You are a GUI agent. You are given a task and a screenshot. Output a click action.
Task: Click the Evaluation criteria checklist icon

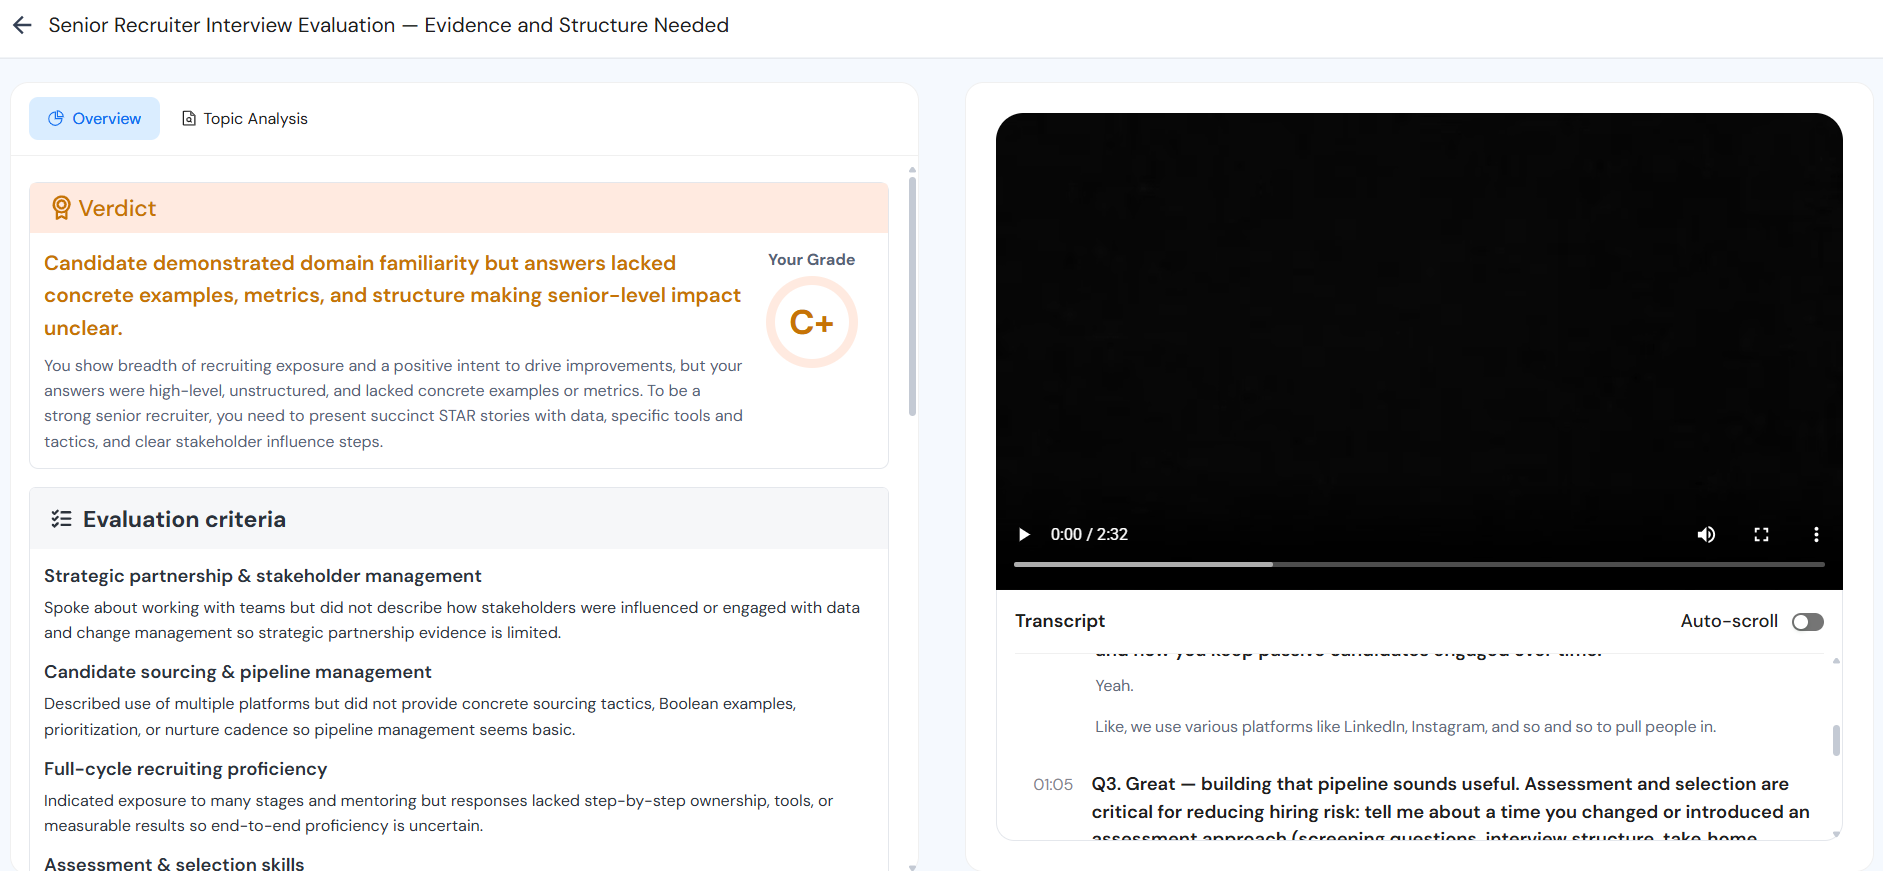[x=61, y=519]
